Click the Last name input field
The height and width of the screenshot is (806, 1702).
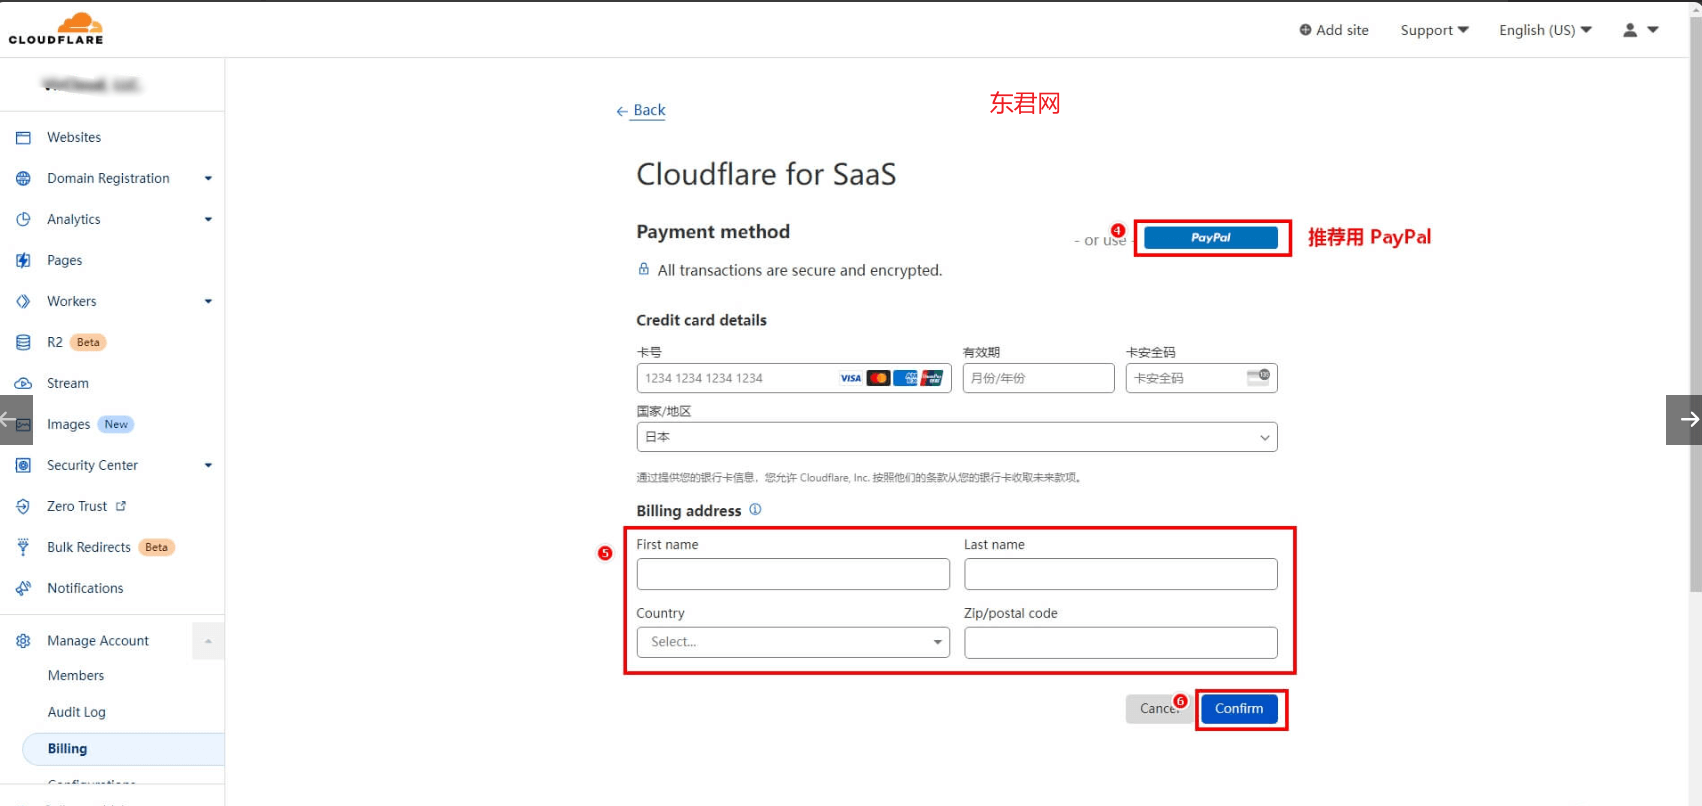pyautogui.click(x=1120, y=574)
